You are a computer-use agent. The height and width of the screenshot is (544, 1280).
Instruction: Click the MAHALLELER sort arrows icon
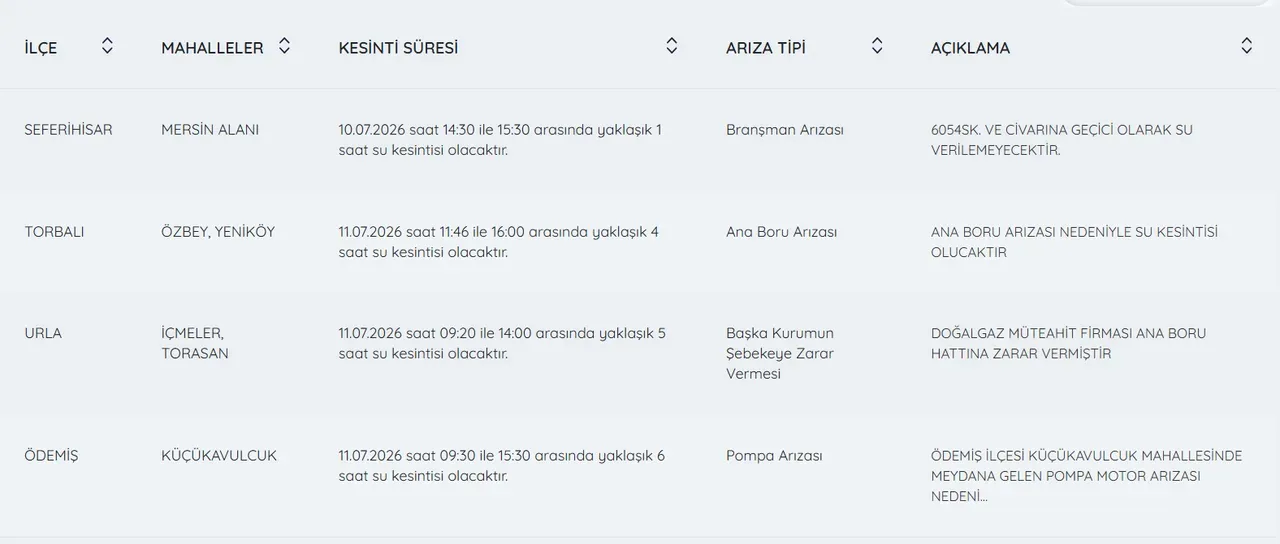pyautogui.click(x=284, y=46)
